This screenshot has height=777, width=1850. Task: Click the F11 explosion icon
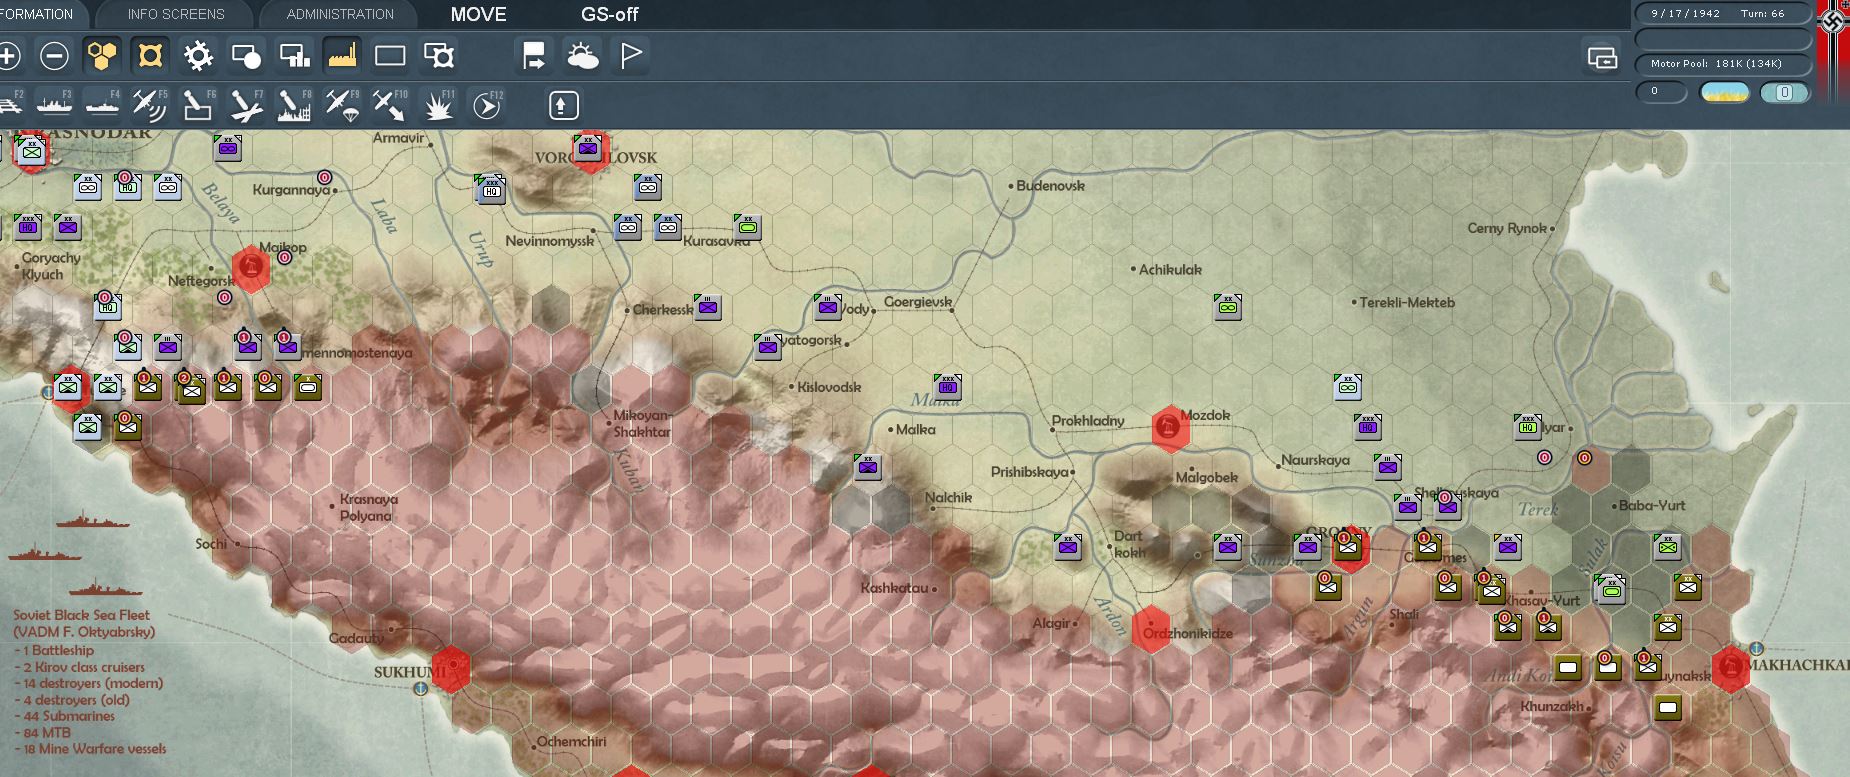coord(438,105)
